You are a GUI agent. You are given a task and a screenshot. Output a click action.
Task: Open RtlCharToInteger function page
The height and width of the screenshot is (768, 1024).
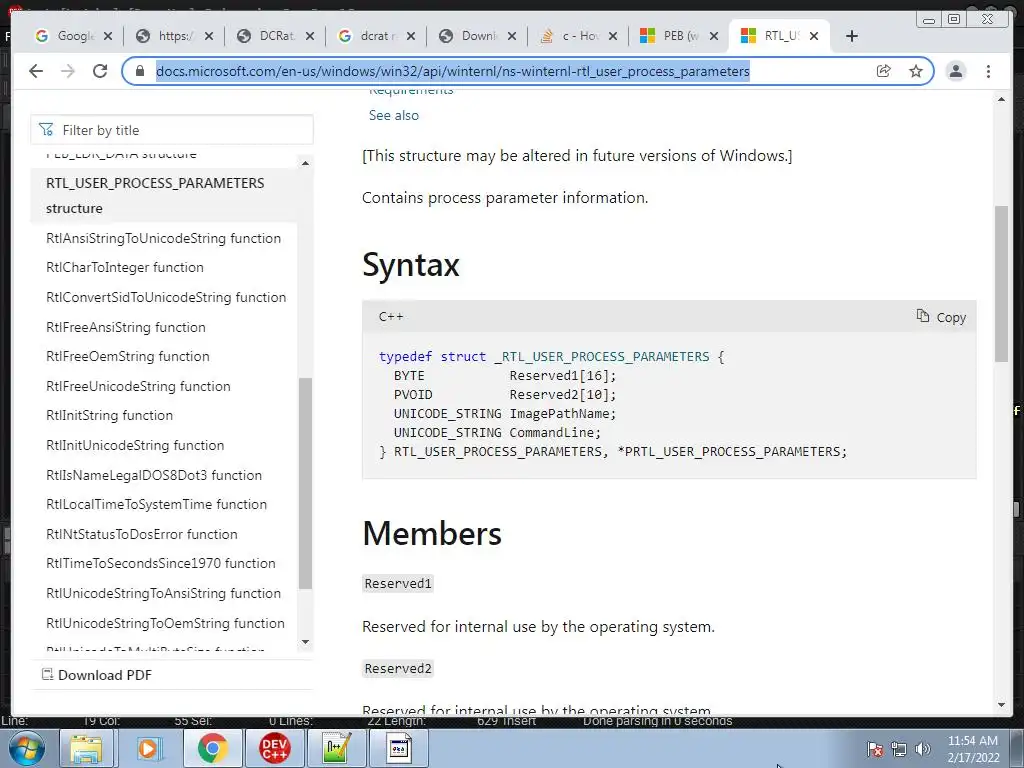tap(125, 267)
